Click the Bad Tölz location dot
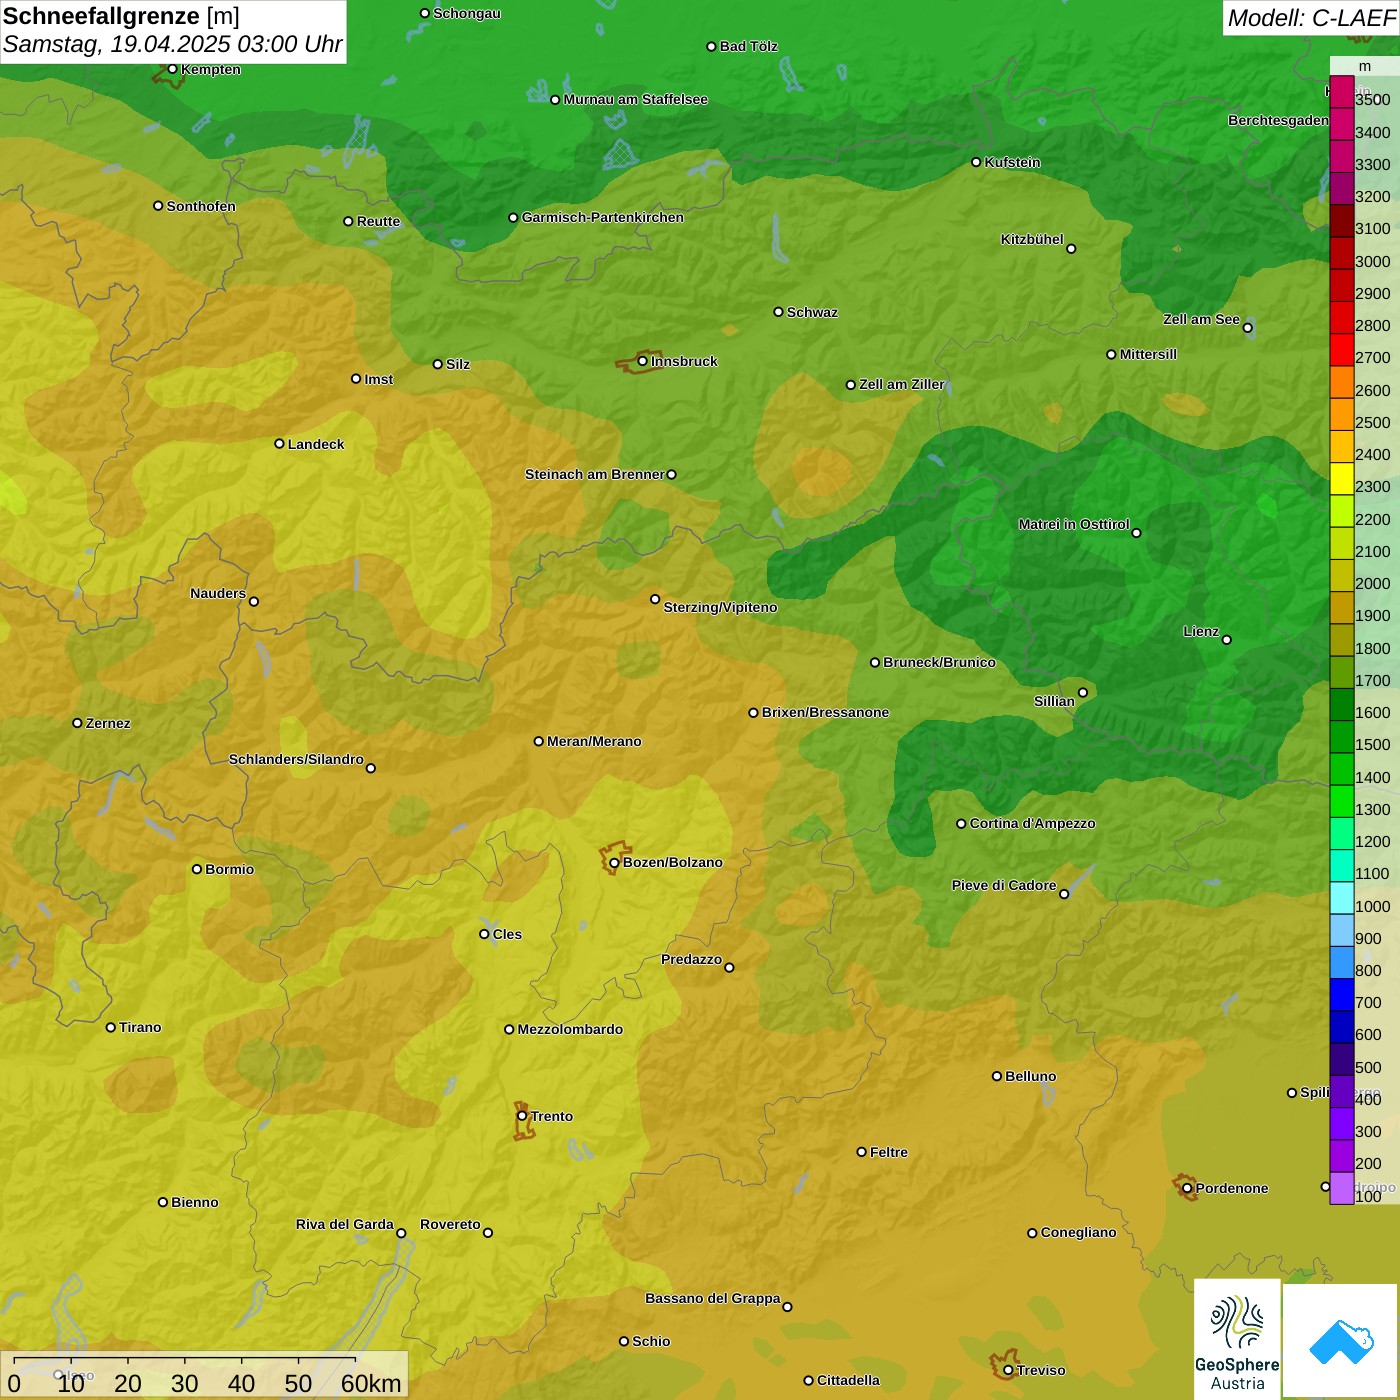The width and height of the screenshot is (1400, 1400). (x=711, y=46)
